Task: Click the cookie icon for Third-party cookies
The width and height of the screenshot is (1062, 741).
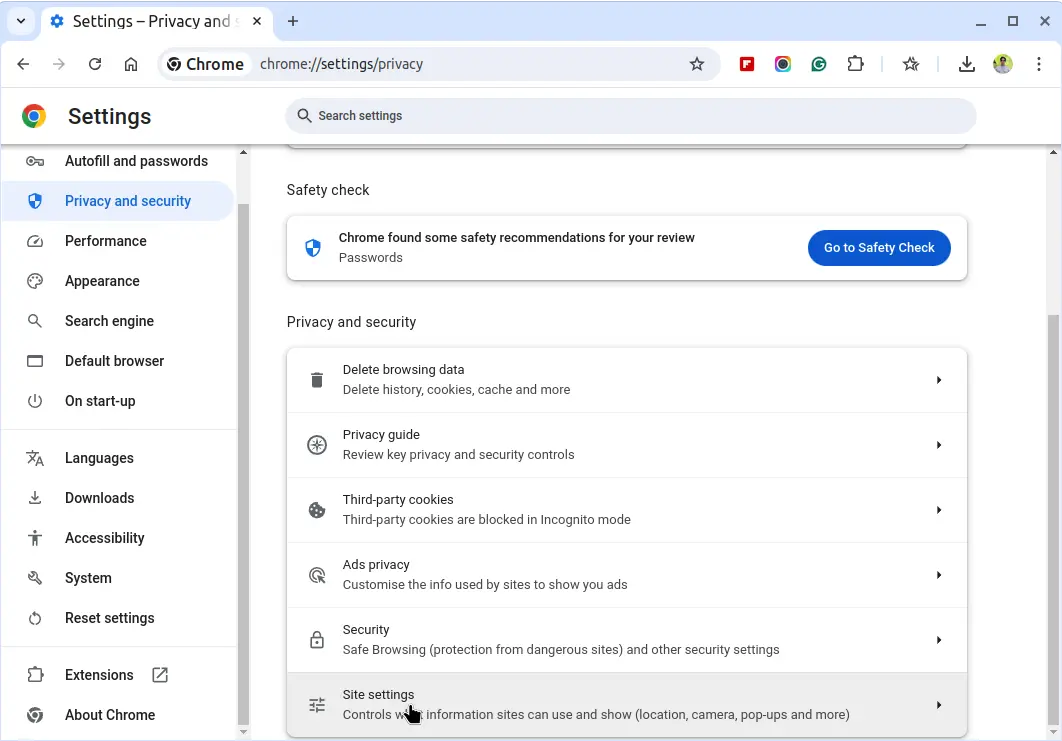Action: point(316,510)
